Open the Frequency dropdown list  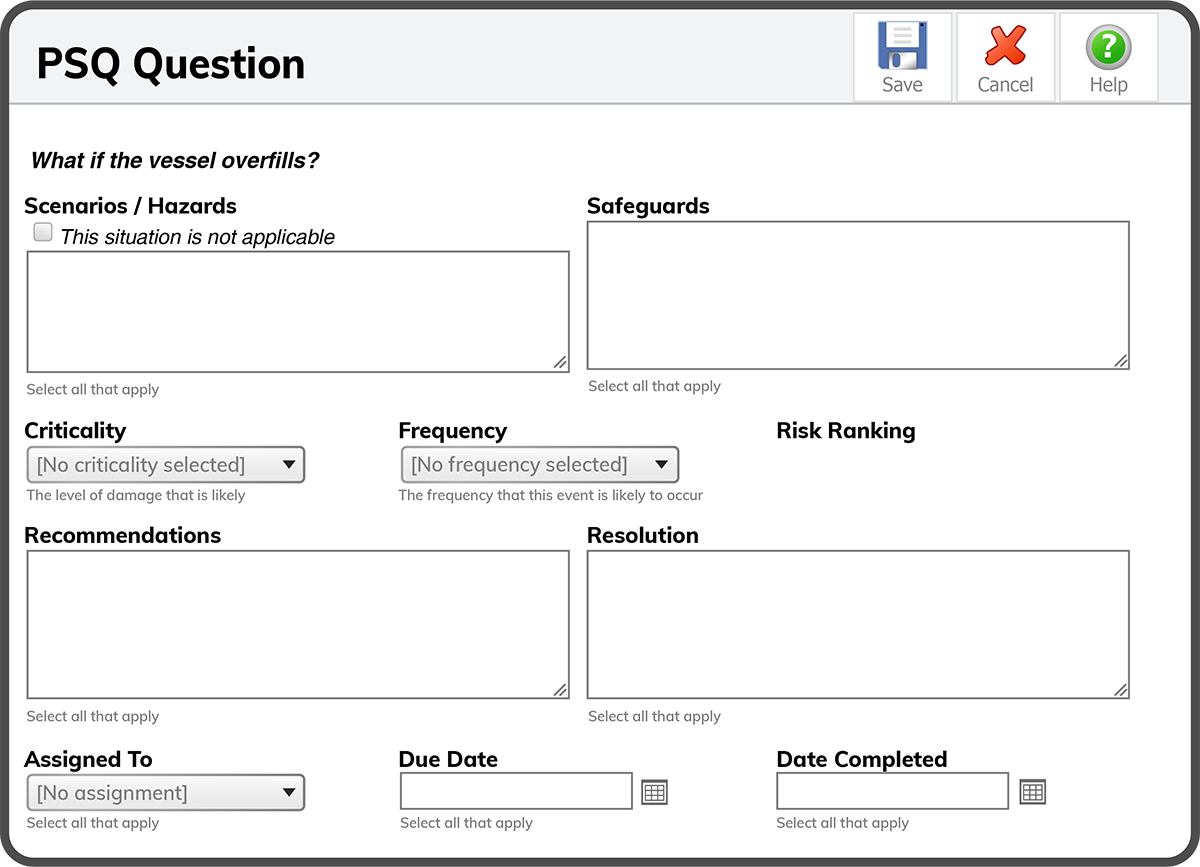tap(539, 465)
